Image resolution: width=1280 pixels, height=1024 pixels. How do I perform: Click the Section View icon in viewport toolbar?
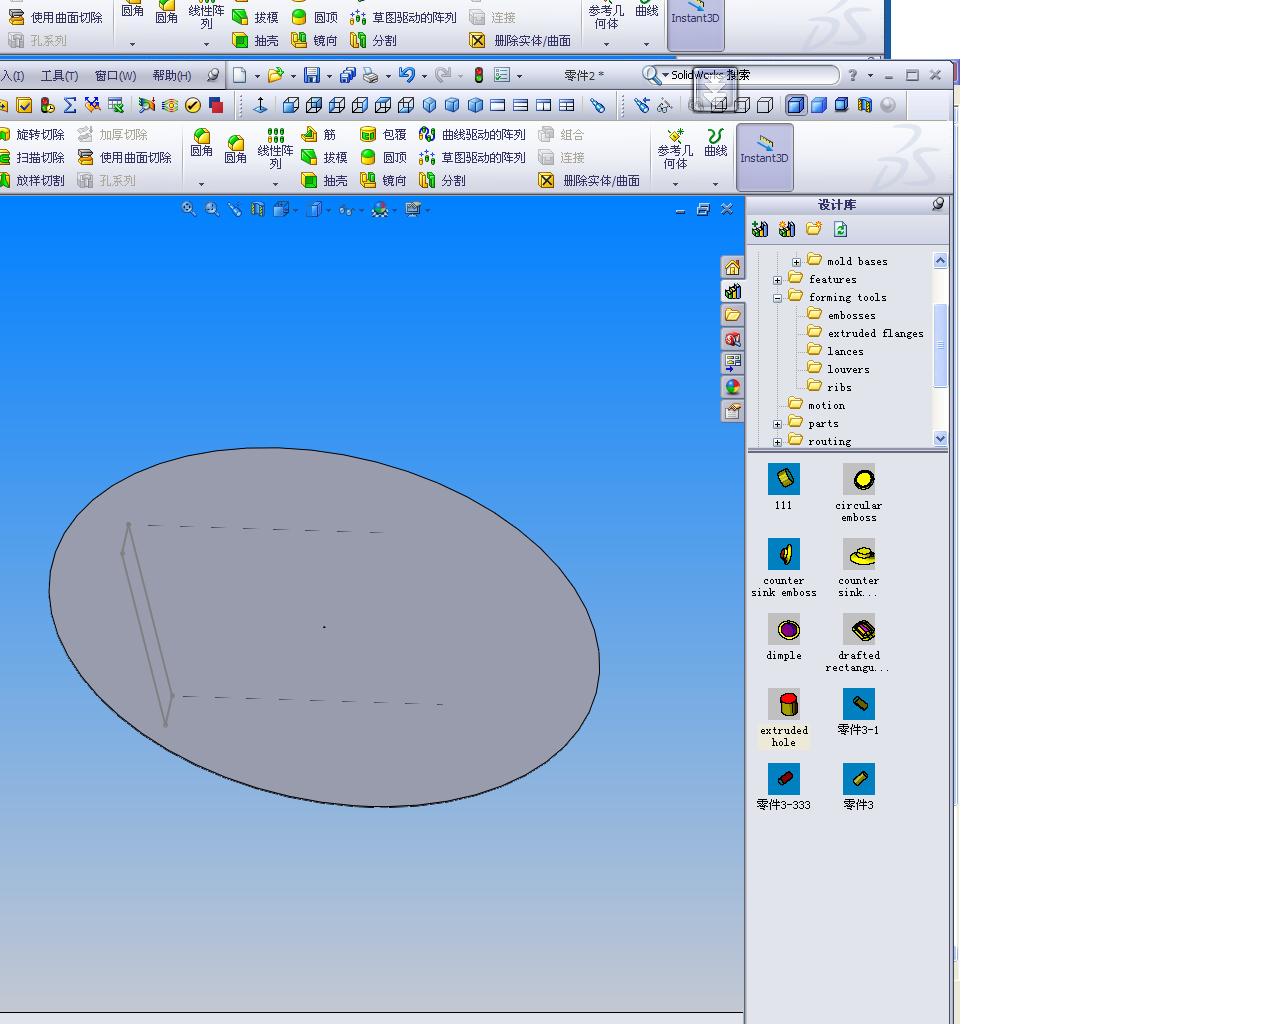258,209
